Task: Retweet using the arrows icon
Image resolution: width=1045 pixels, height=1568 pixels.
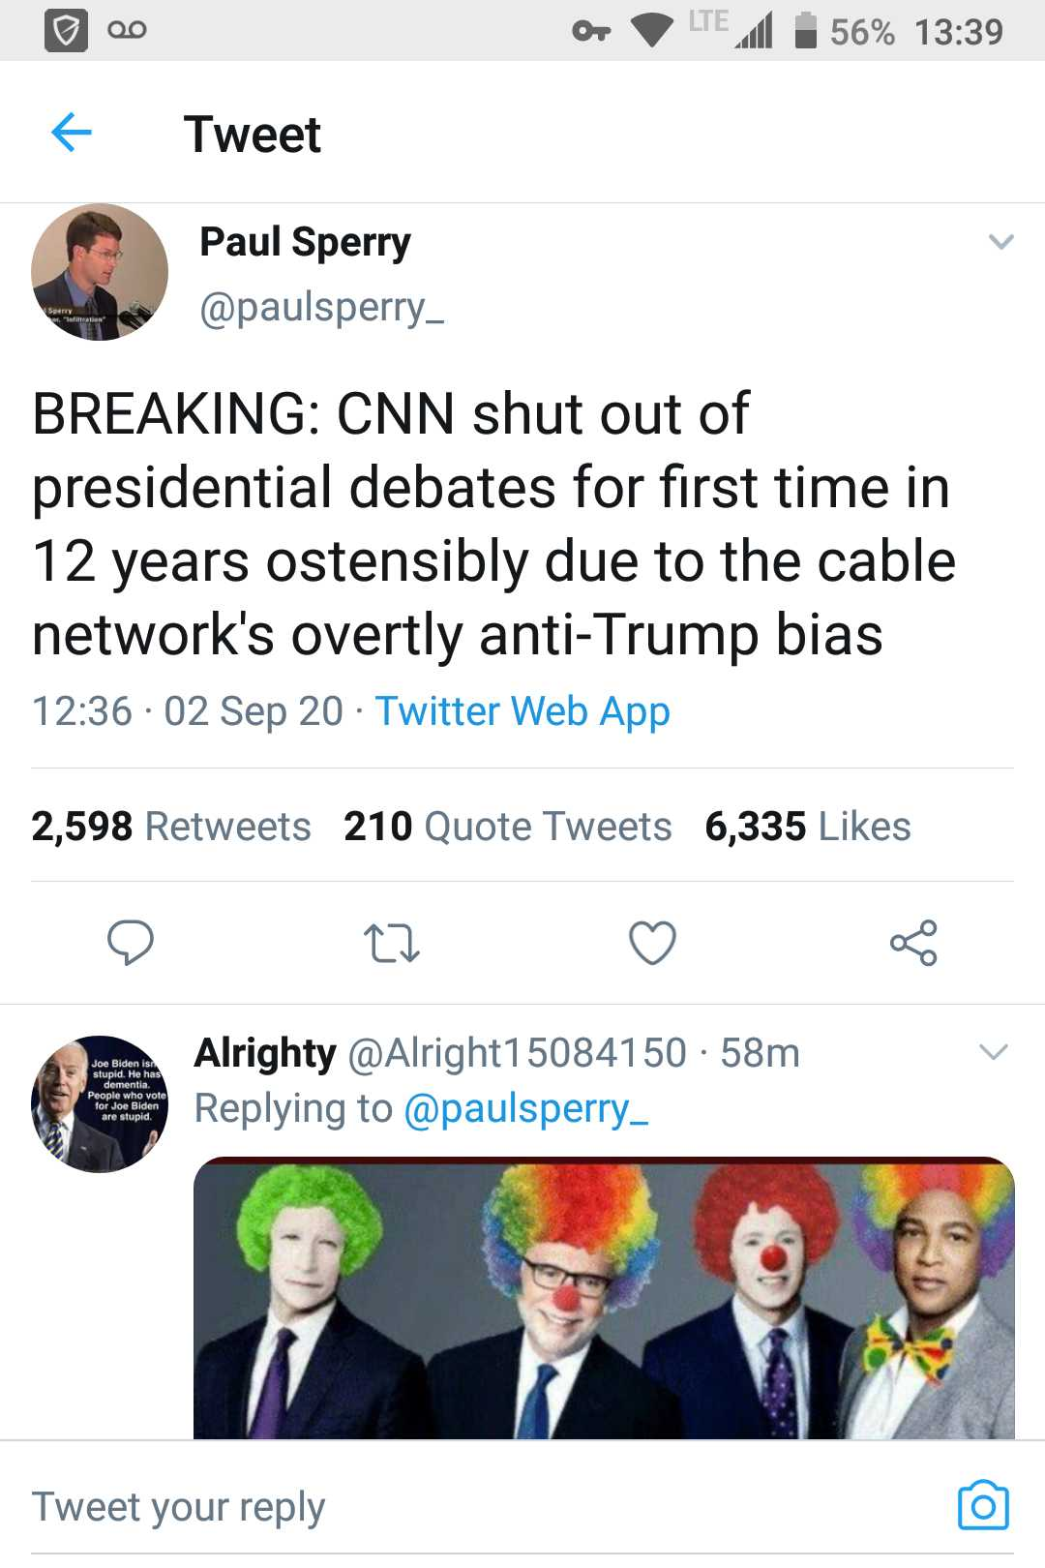Action: pos(391,943)
